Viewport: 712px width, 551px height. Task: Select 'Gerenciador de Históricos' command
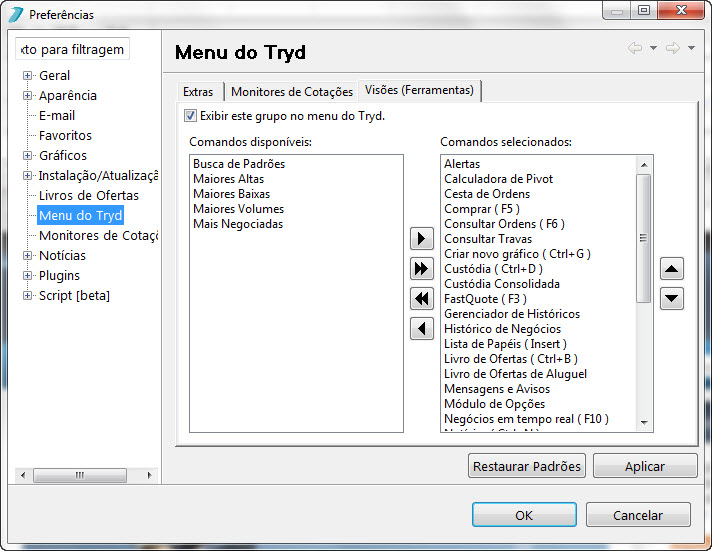pyautogui.click(x=512, y=313)
